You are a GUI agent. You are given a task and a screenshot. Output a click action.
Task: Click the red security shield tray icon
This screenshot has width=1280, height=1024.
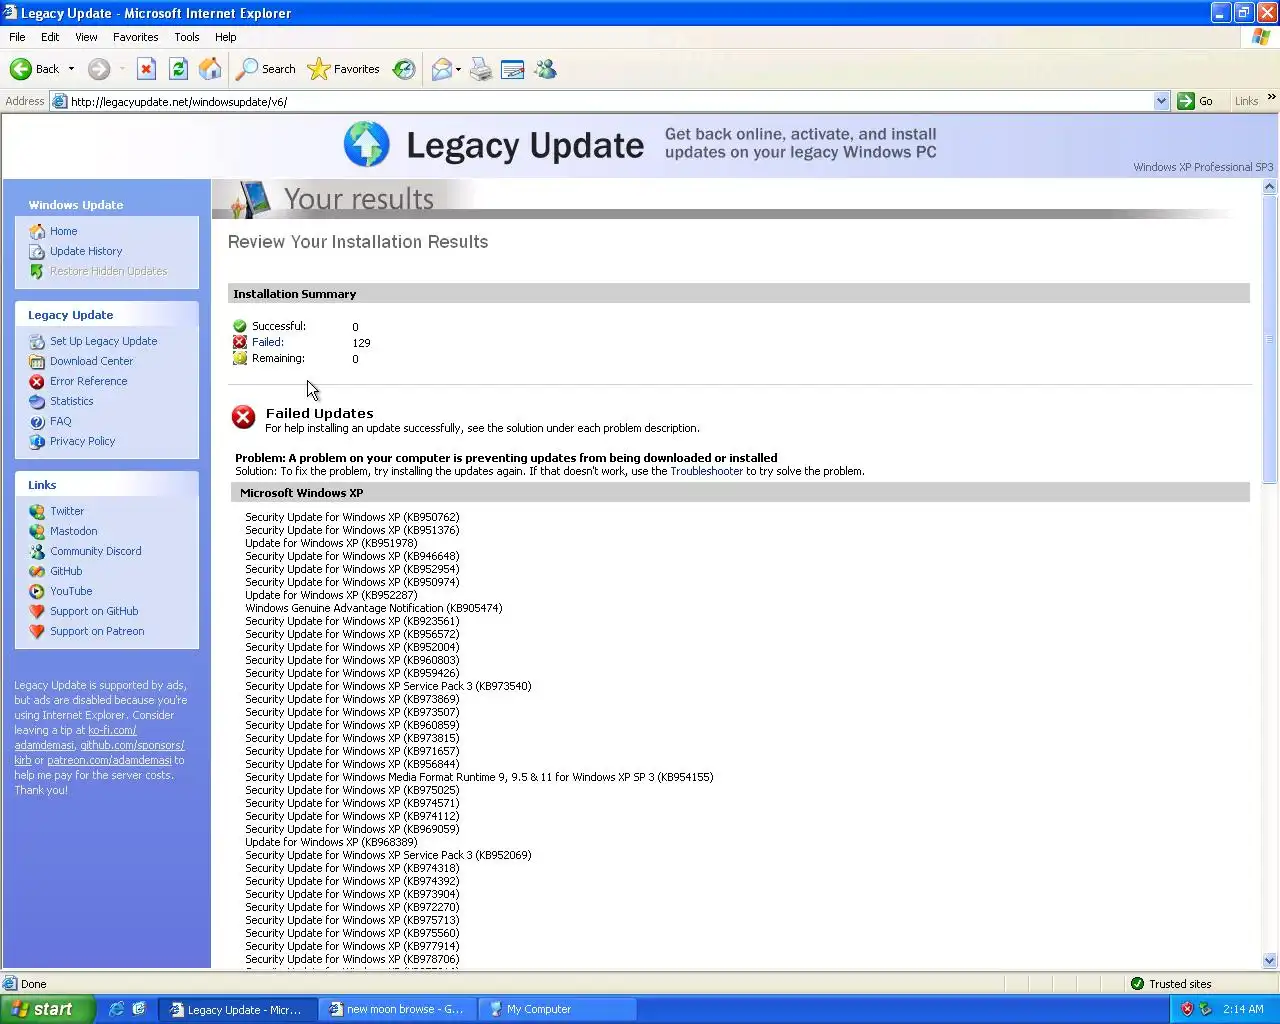pyautogui.click(x=1187, y=1009)
